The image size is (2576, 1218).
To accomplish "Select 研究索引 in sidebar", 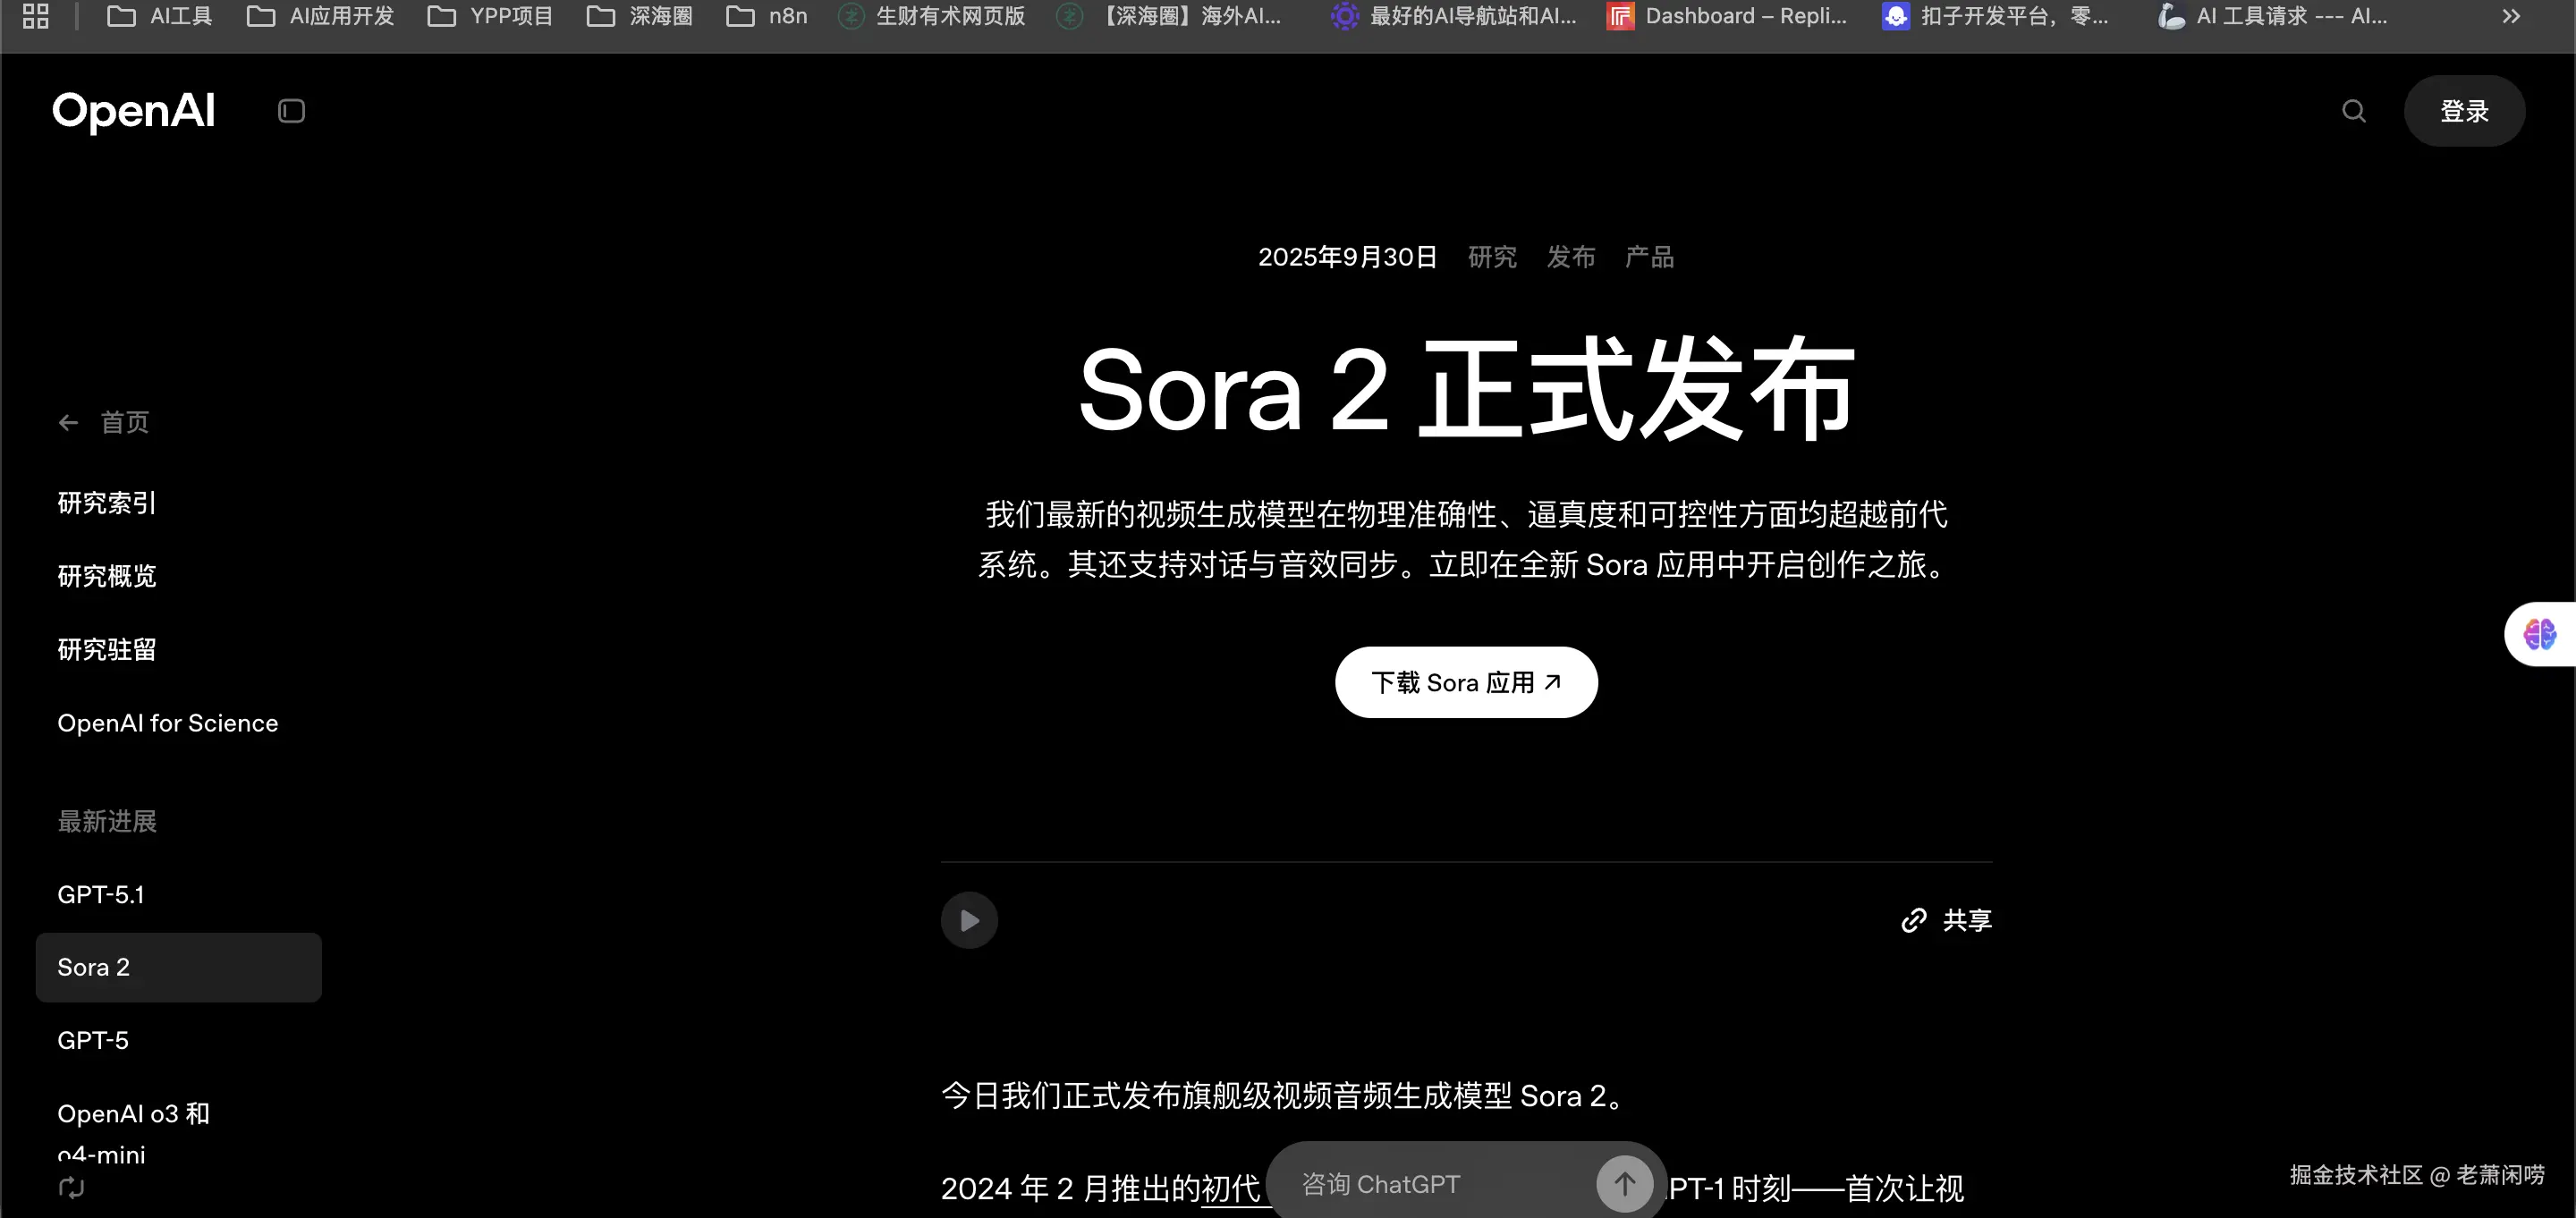I will [107, 503].
